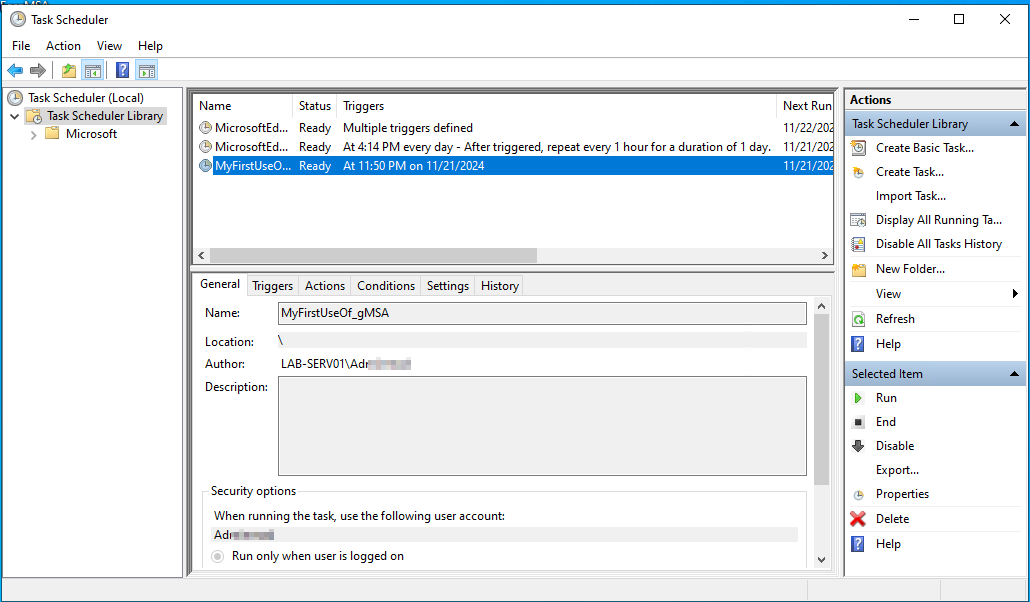
Task: Click the Forward arrow toolbar icon
Action: (x=38, y=70)
